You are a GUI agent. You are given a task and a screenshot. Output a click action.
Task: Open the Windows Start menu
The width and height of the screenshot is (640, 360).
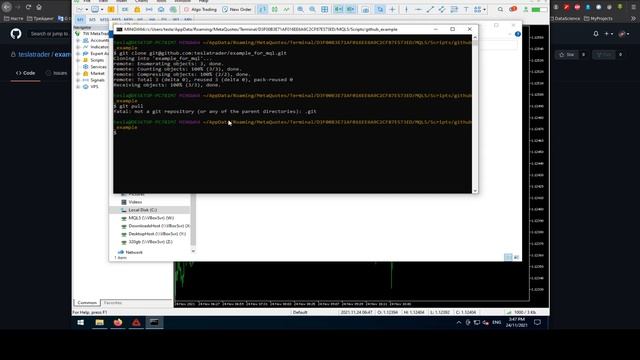80,322
